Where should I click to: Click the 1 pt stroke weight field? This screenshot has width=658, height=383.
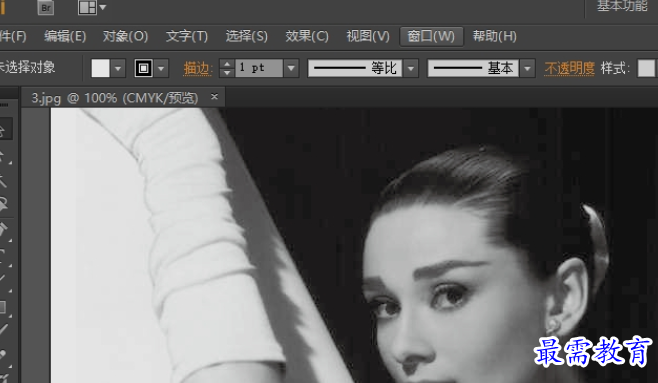(x=258, y=68)
